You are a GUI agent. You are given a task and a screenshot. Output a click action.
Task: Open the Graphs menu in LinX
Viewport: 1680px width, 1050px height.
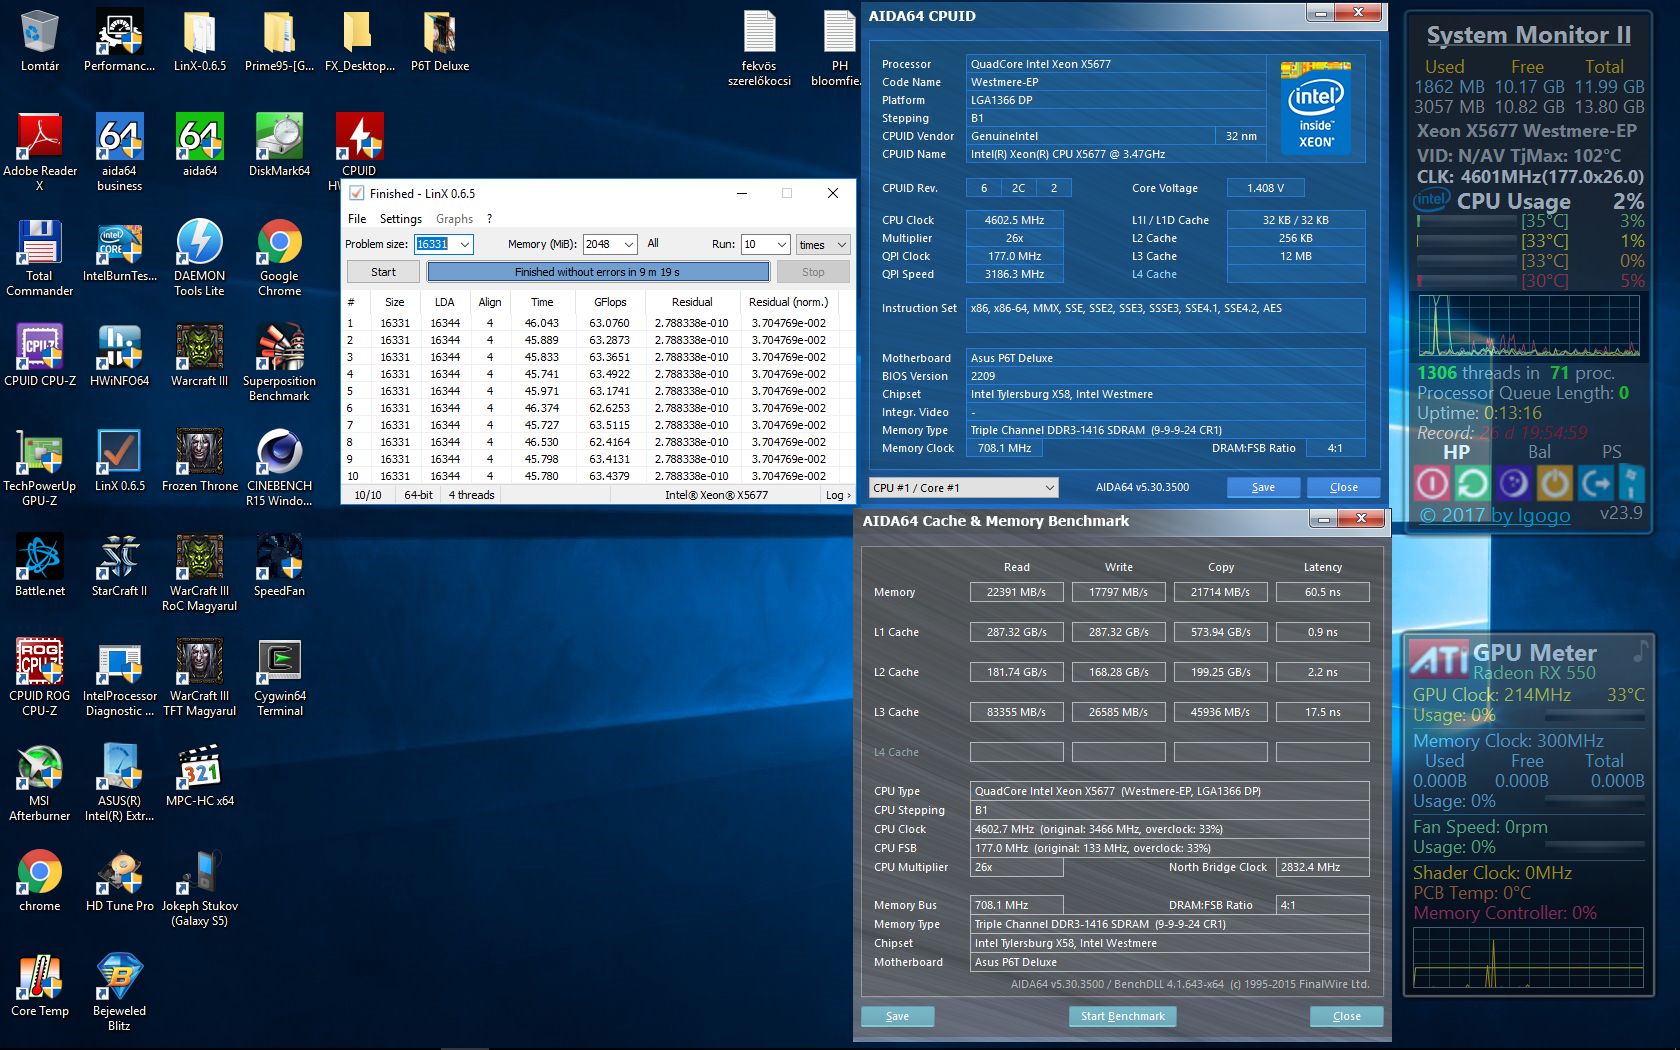(455, 219)
